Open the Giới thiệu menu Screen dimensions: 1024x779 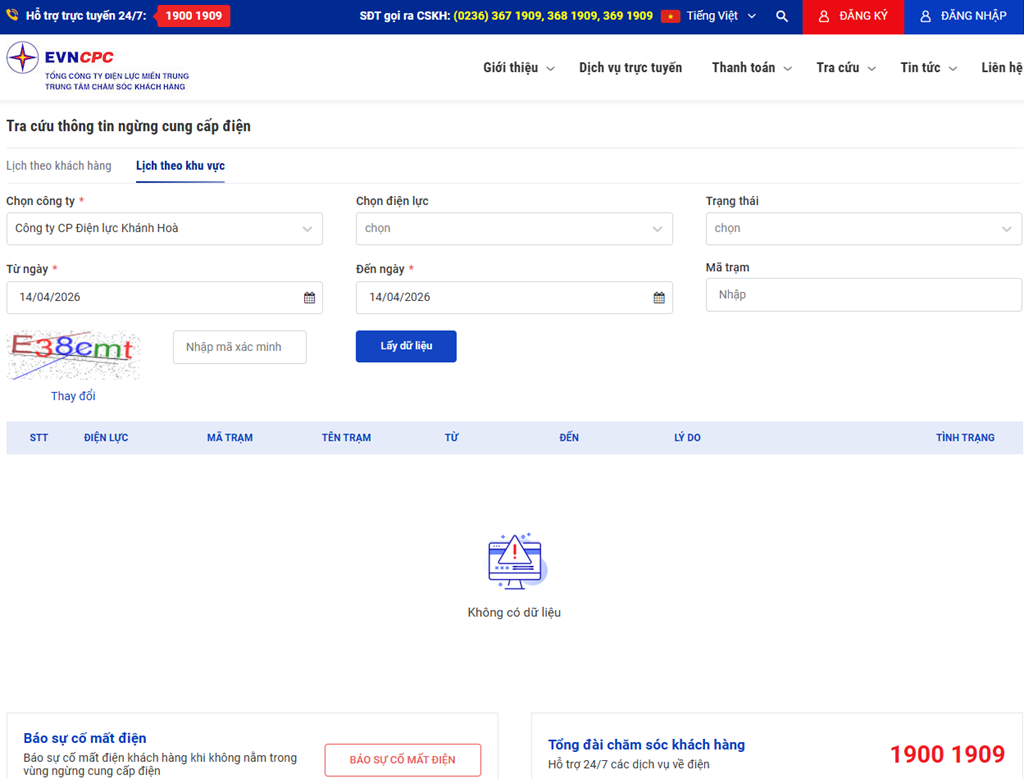[518, 68]
